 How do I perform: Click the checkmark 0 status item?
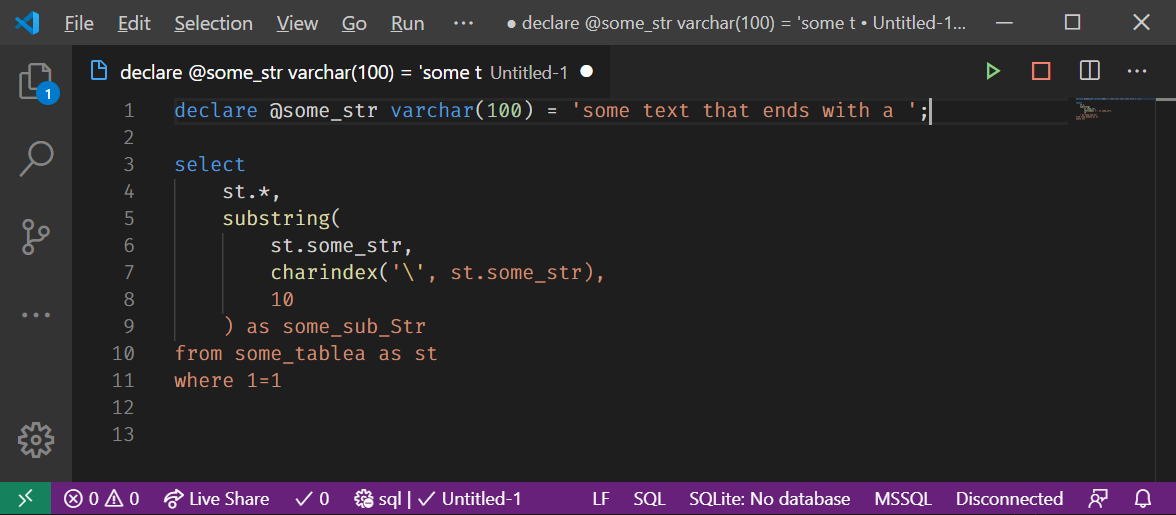coord(312,499)
